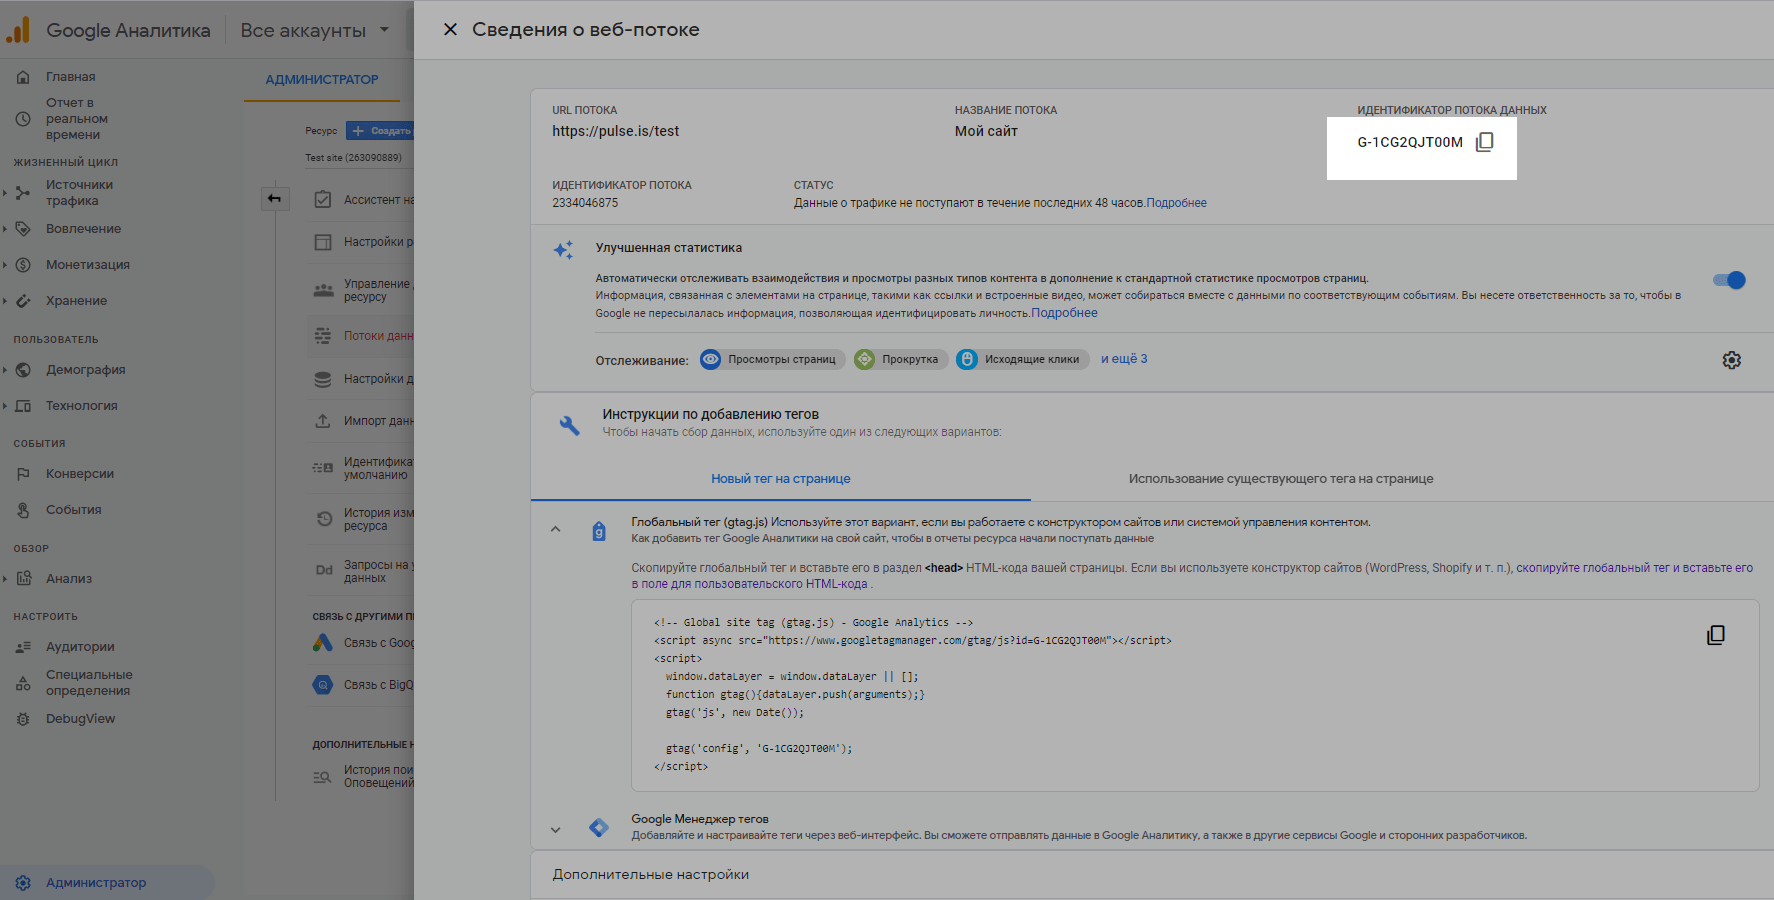This screenshot has height=900, width=1774.
Task: Open Дополнительные настройки section
Action: pos(651,875)
